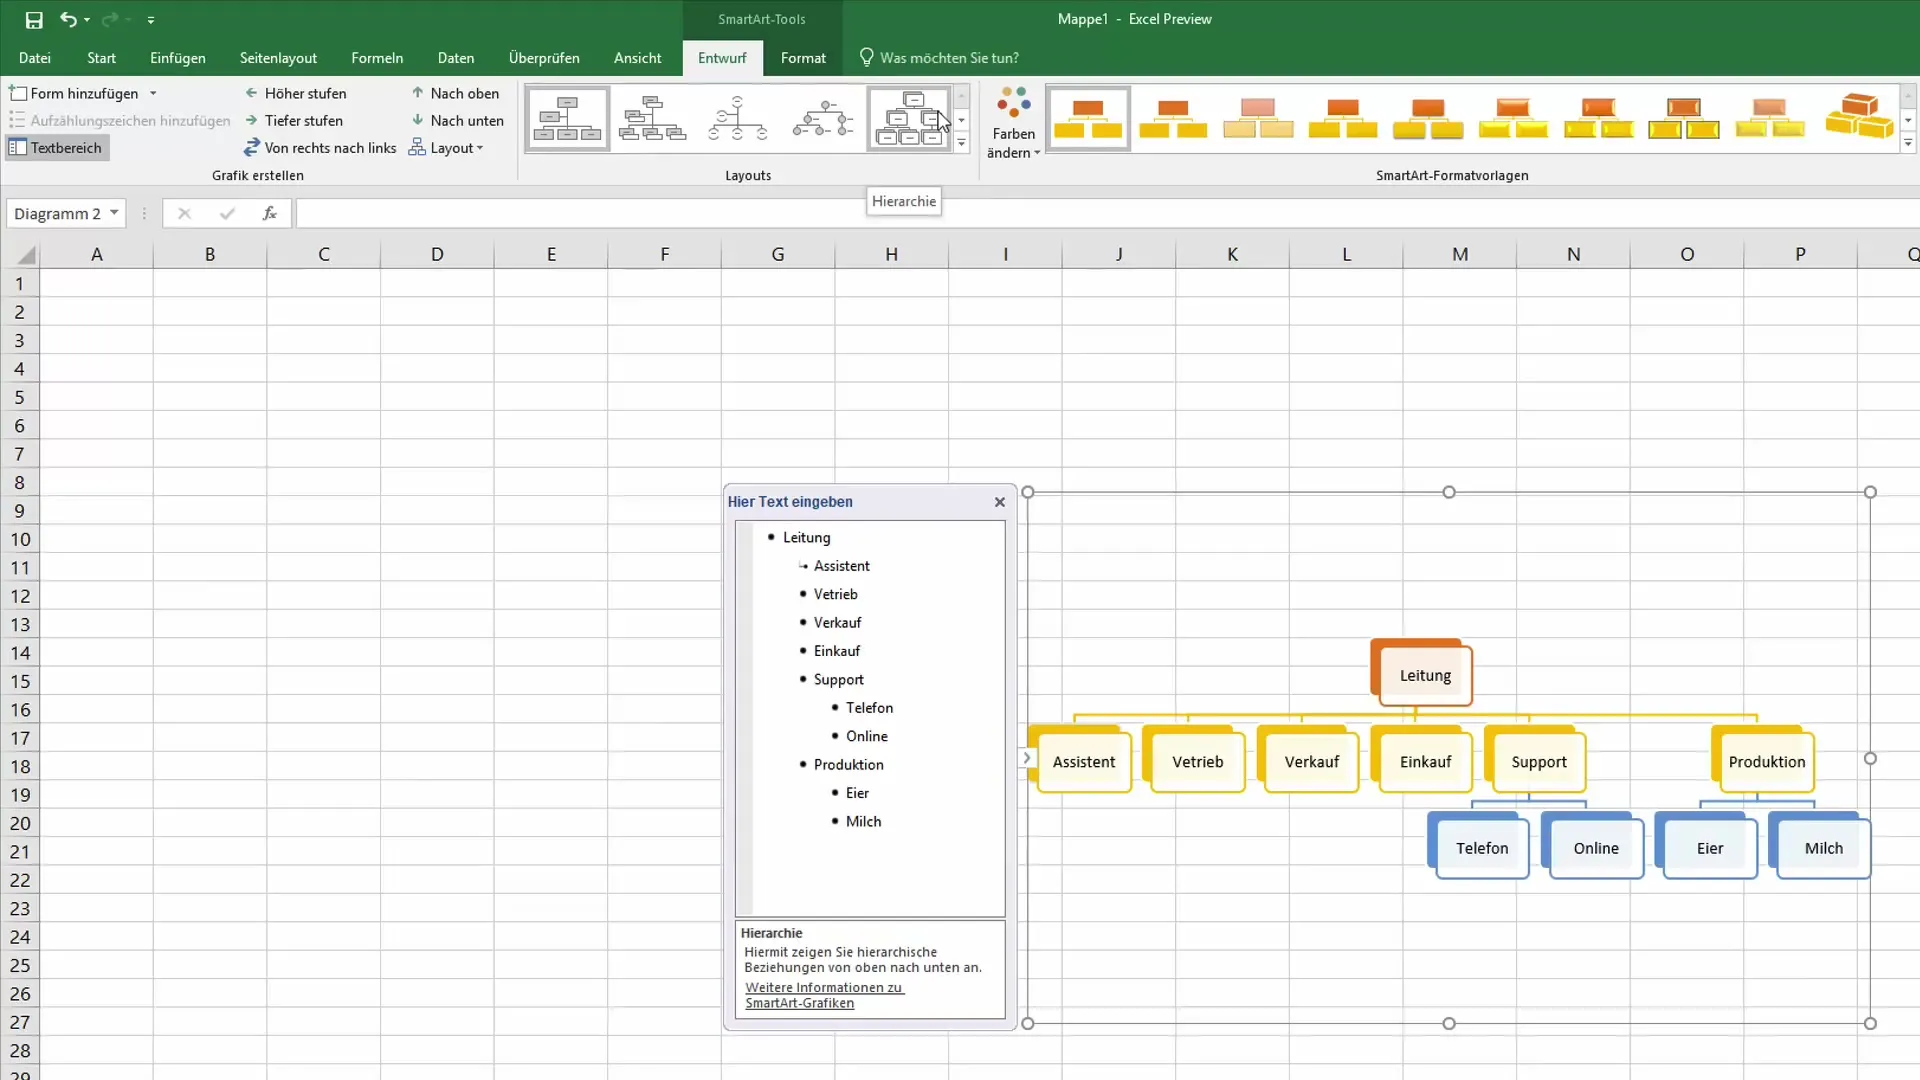The image size is (1920, 1080).
Task: Select the Hierarchie layout thumbnail
Action: click(x=909, y=119)
